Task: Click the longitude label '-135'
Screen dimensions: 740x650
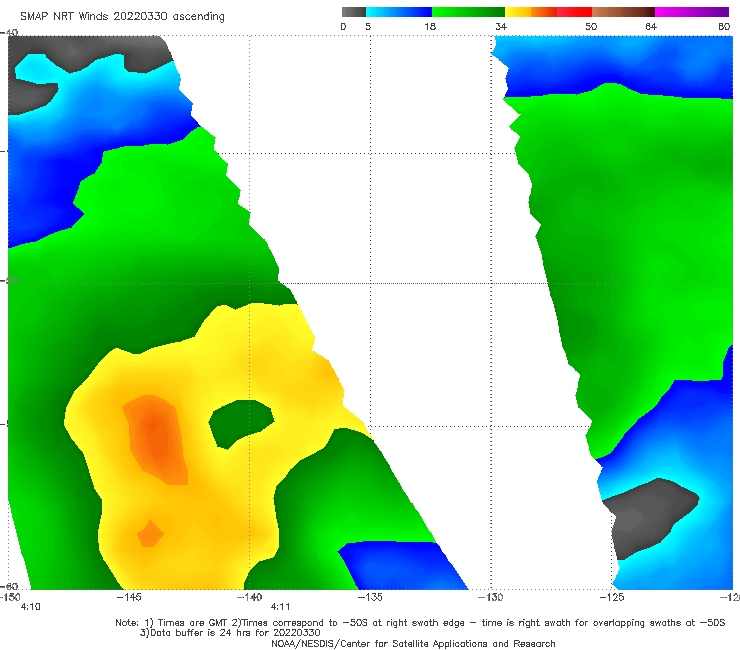Action: [370, 597]
